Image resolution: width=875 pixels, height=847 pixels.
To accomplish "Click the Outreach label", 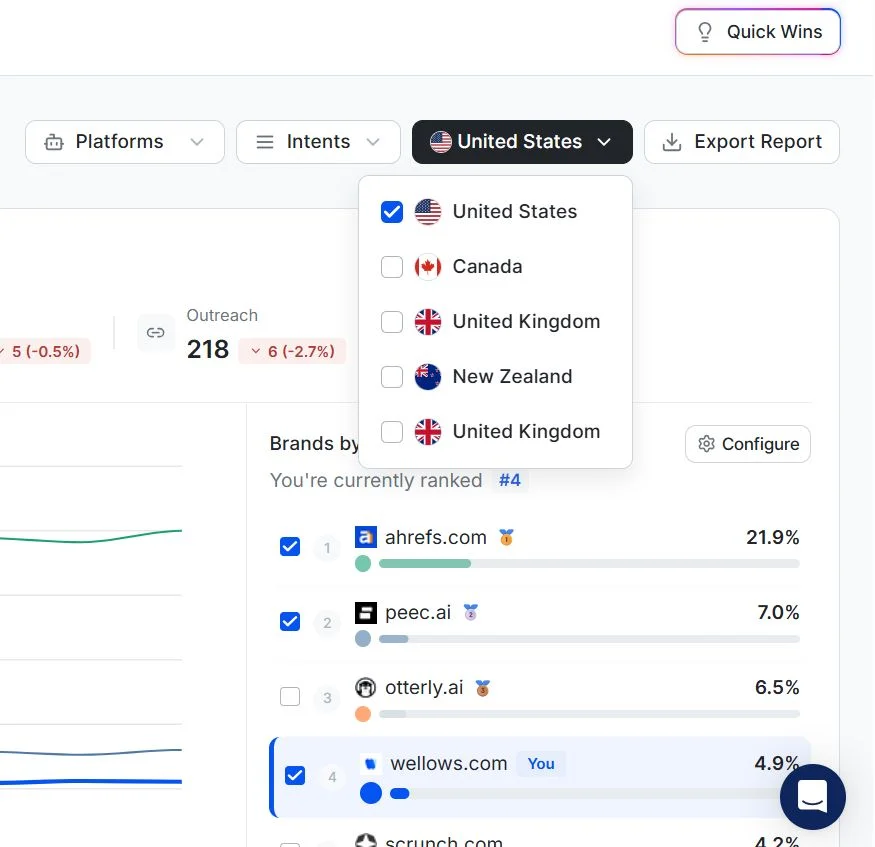I will point(222,316).
